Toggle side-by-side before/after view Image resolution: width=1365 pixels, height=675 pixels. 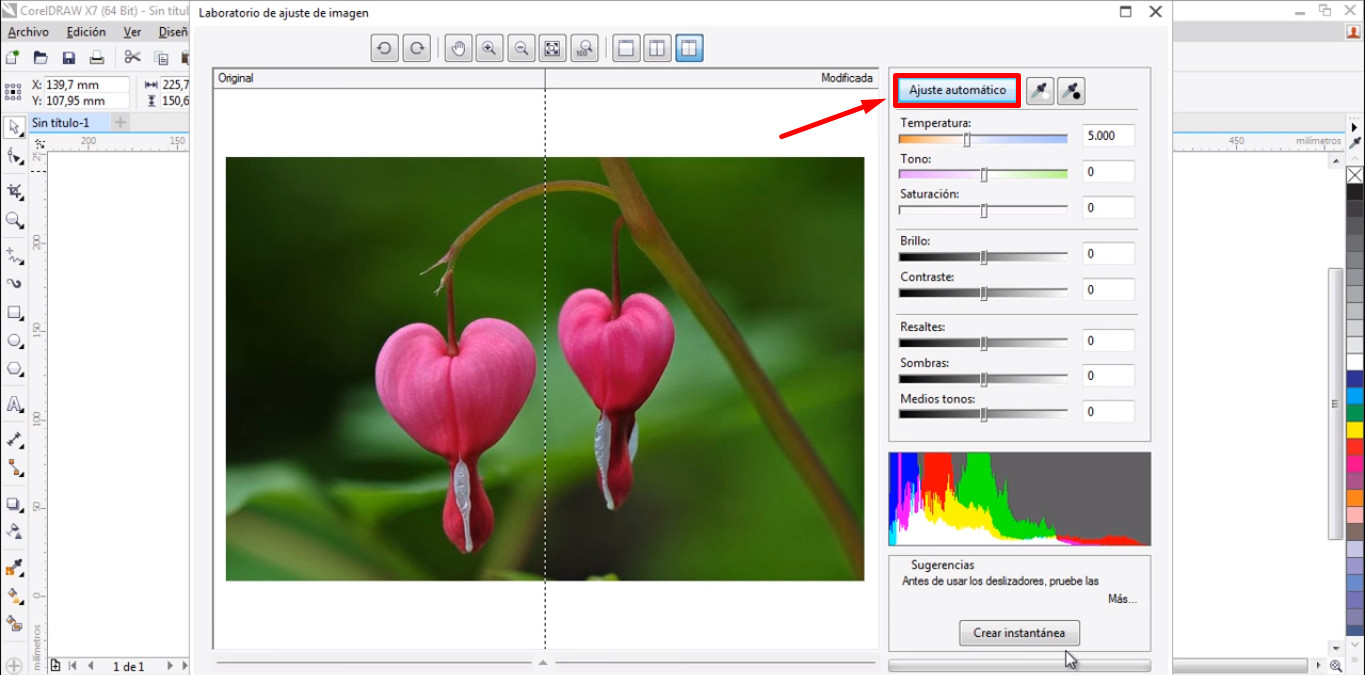656,48
